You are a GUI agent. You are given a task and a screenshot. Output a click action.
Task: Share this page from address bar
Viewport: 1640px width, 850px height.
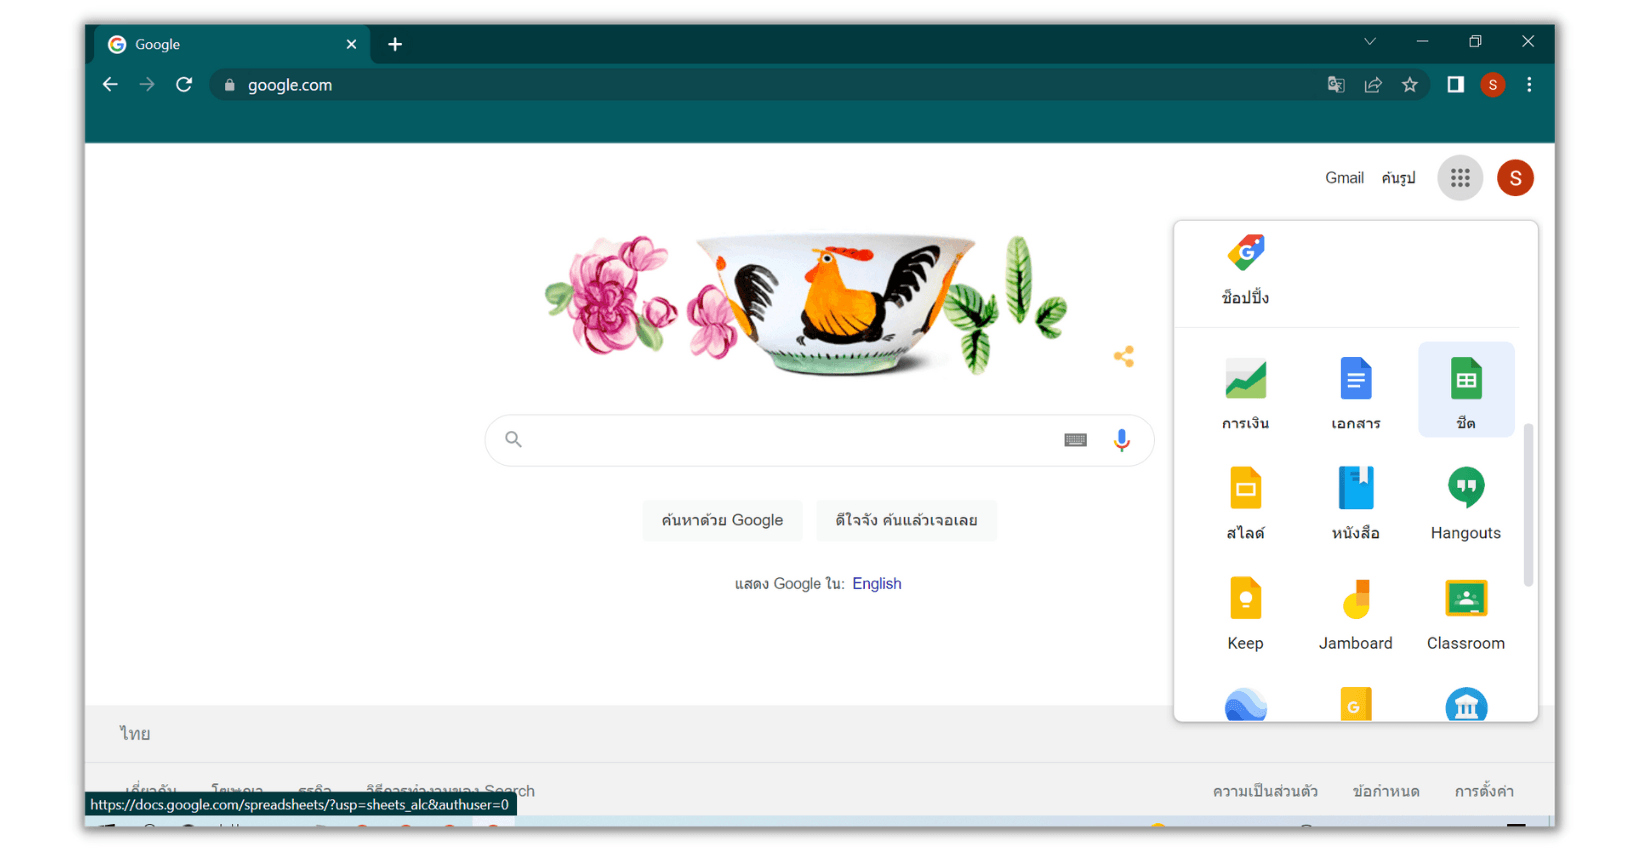click(x=1373, y=85)
